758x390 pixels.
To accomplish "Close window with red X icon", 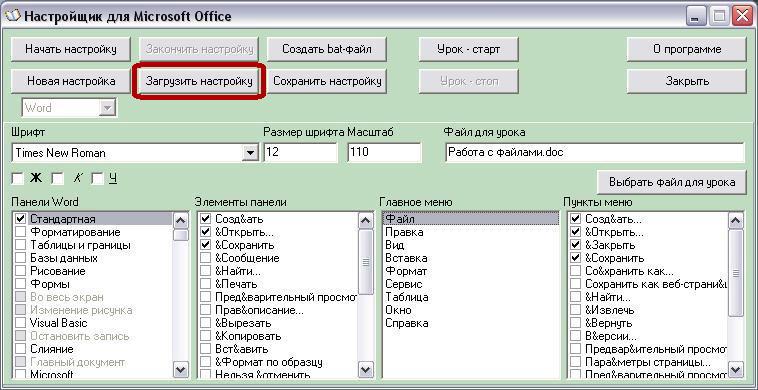I will coord(741,17).
